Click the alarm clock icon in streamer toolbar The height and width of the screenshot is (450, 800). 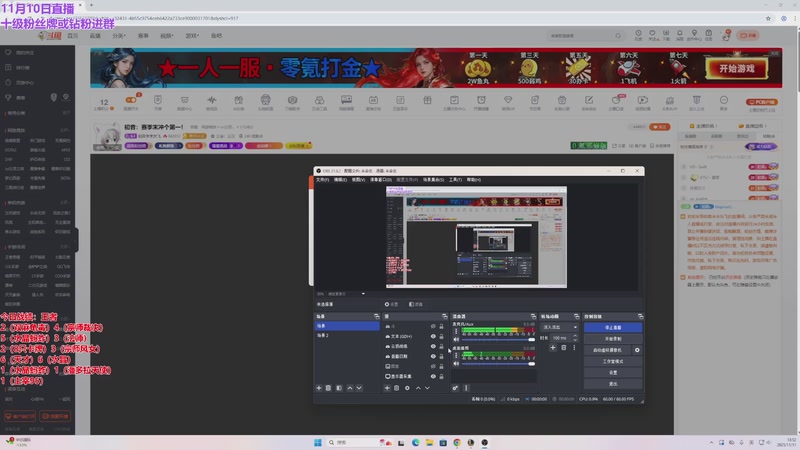[481, 101]
